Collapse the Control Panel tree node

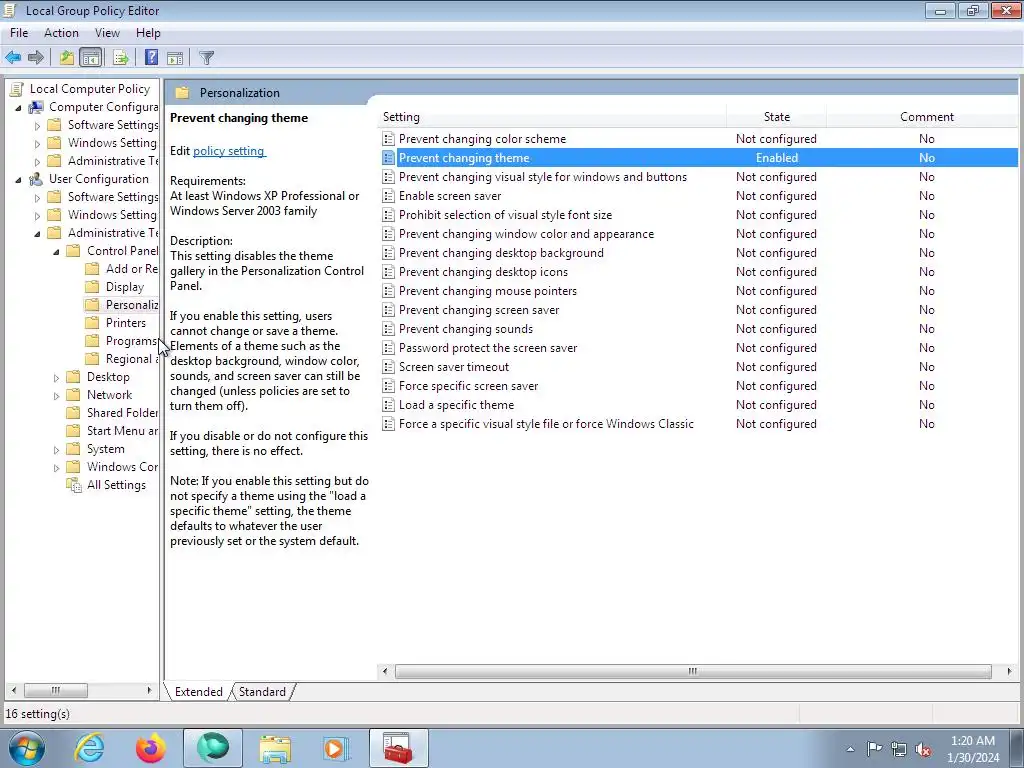pyautogui.click(x=56, y=251)
